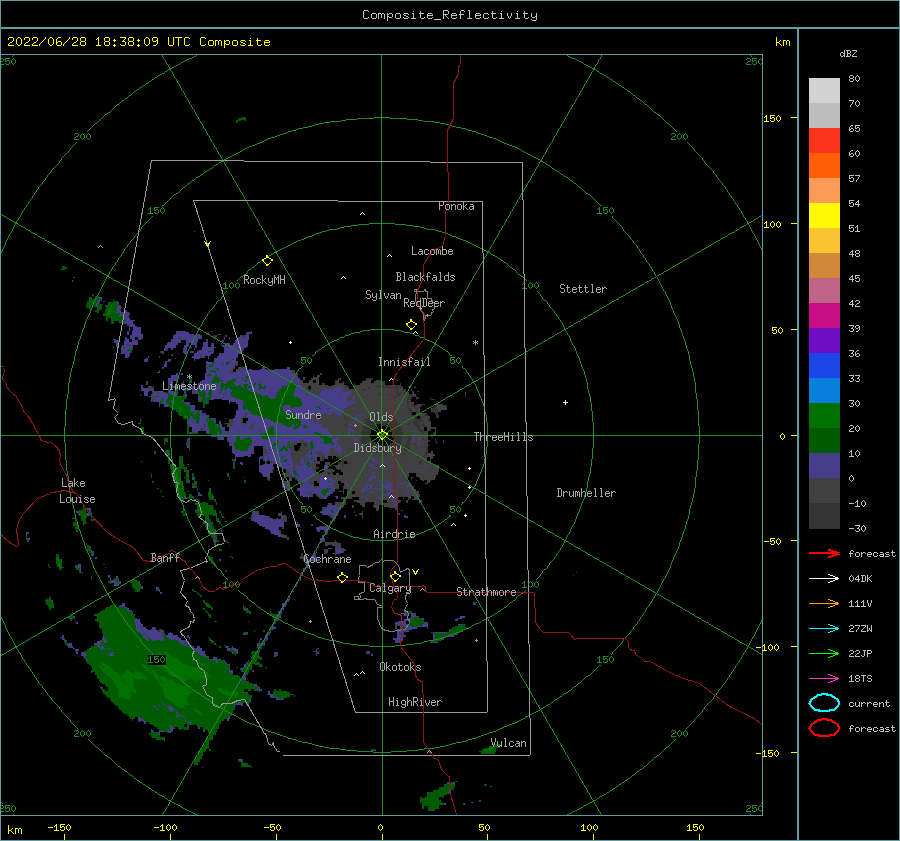Click the Blackfalds label
The image size is (900, 841).
coord(425,277)
